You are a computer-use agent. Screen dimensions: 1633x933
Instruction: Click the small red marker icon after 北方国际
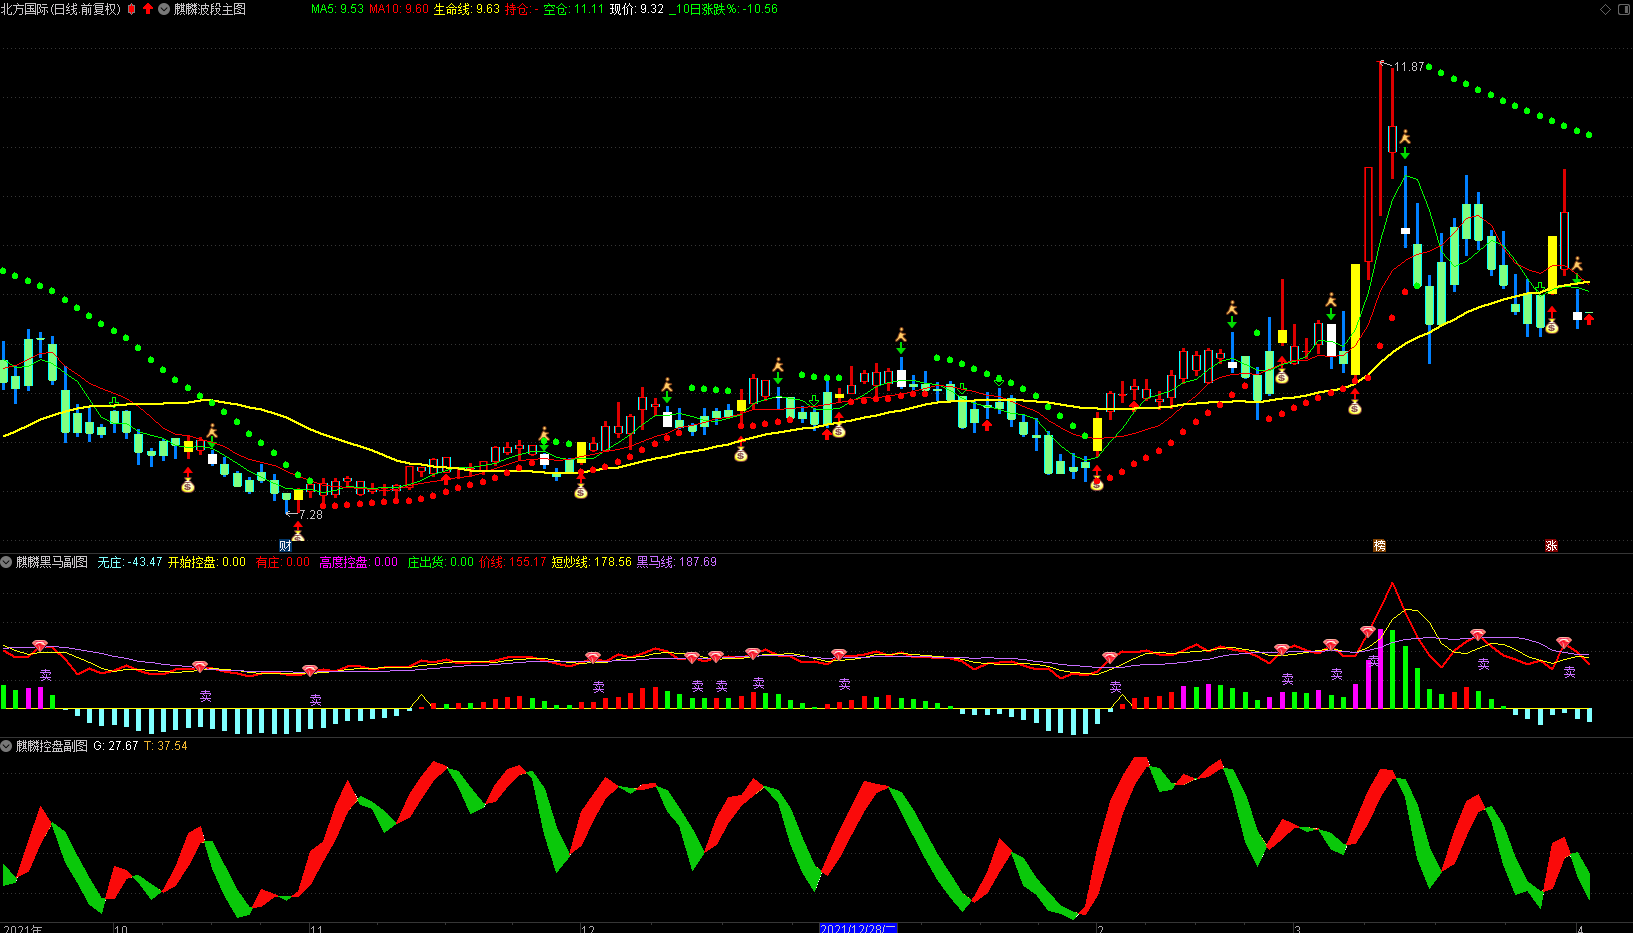pos(132,9)
